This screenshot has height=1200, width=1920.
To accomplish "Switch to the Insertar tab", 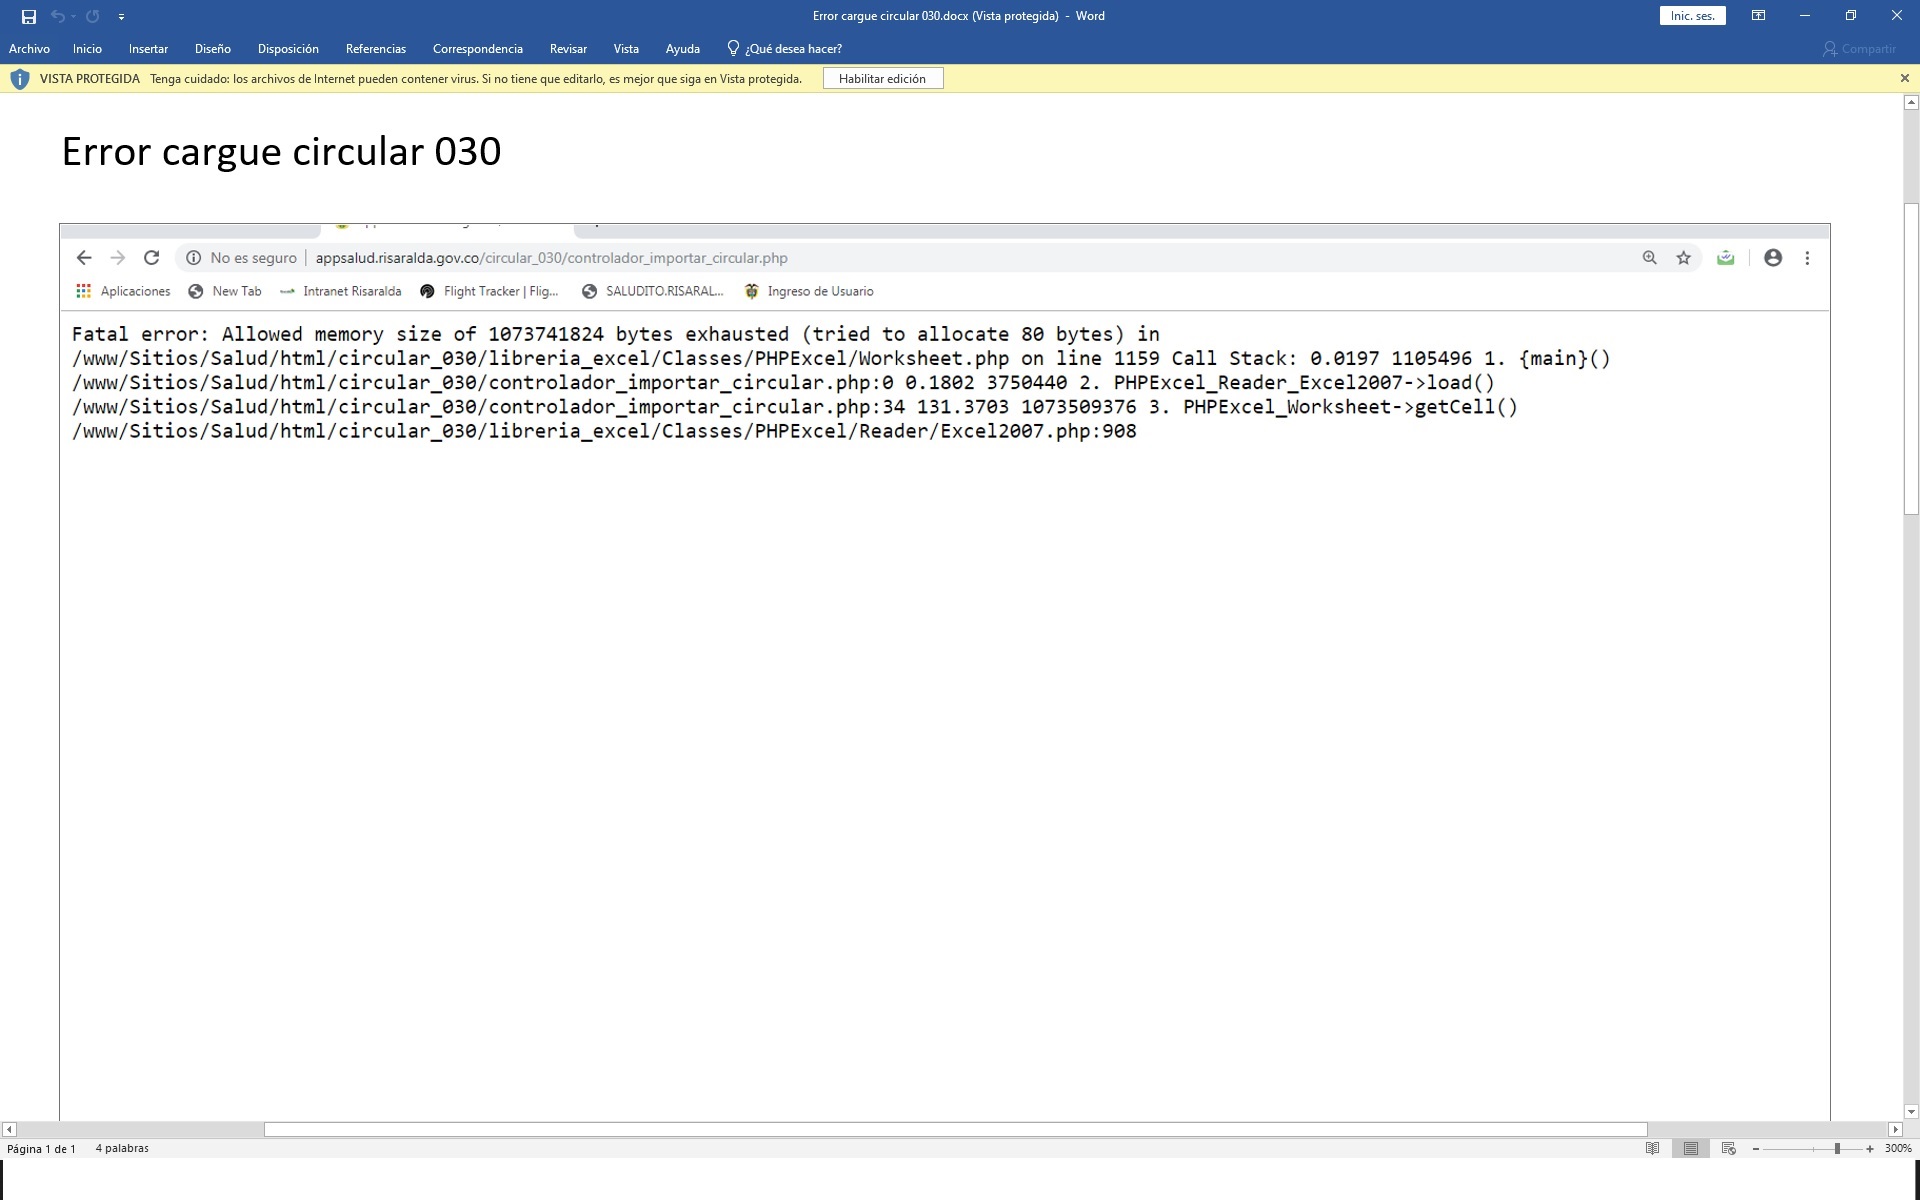I will (x=148, y=48).
